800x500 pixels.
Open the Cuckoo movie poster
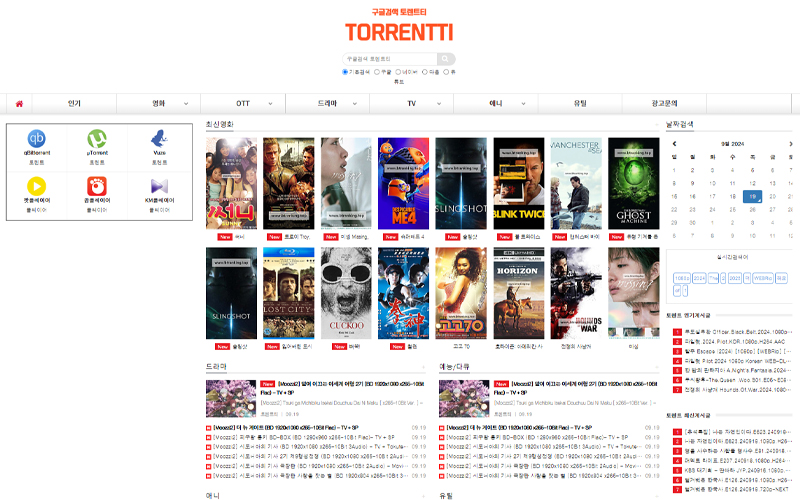click(x=346, y=293)
